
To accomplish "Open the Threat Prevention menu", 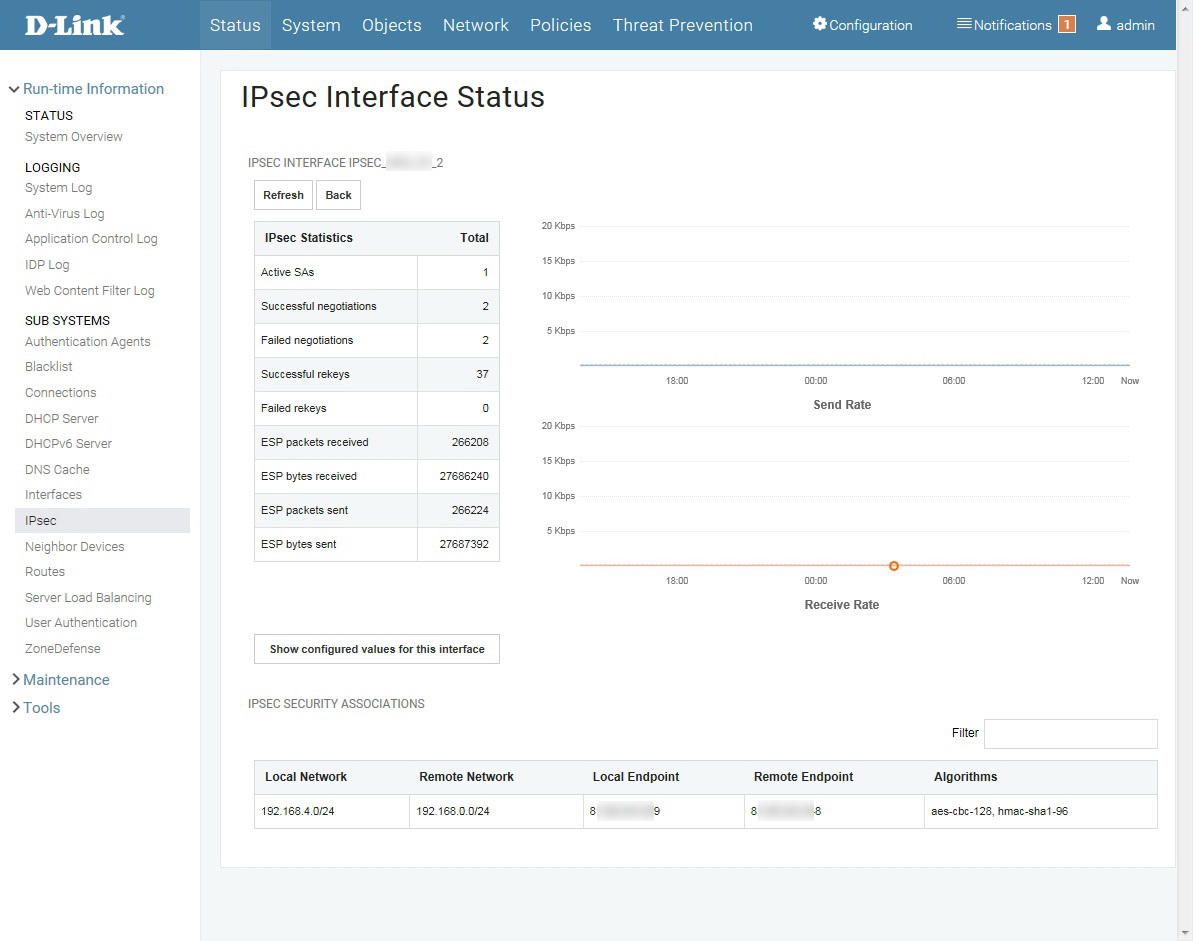I will click(682, 25).
